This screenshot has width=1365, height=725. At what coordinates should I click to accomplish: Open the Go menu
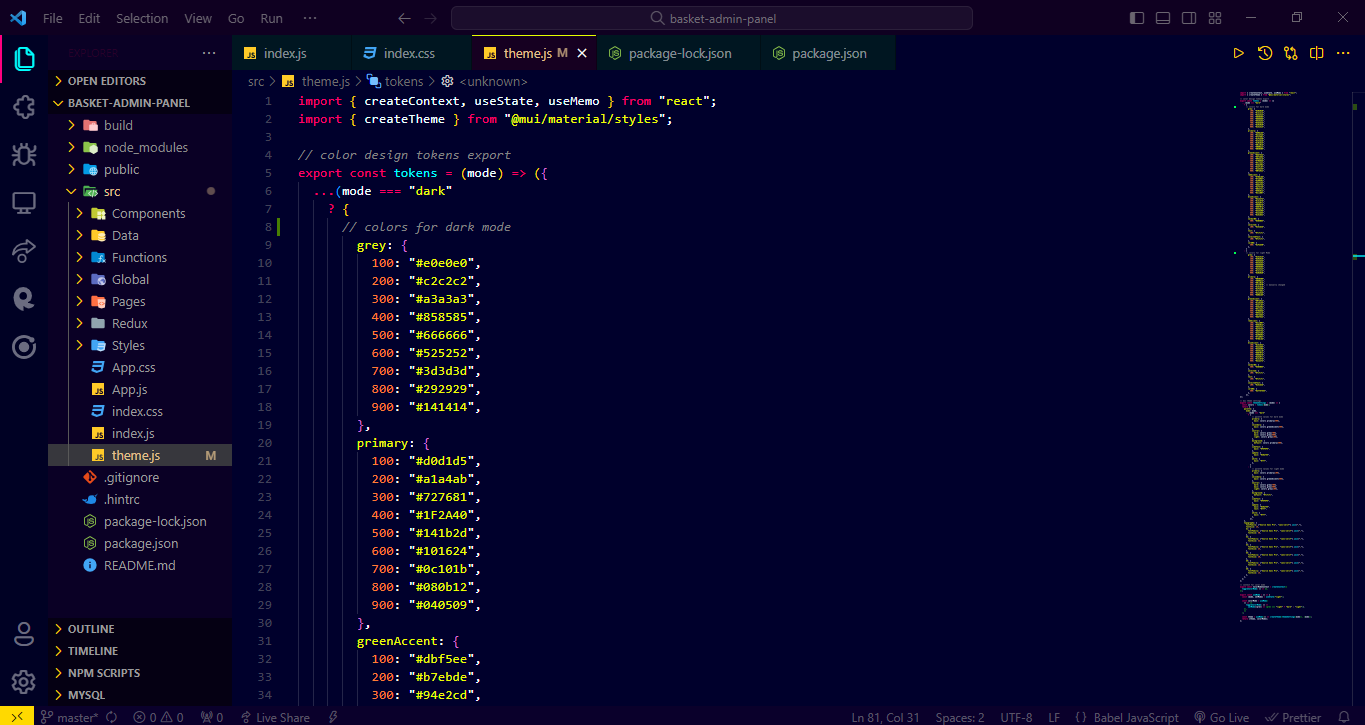click(x=236, y=18)
